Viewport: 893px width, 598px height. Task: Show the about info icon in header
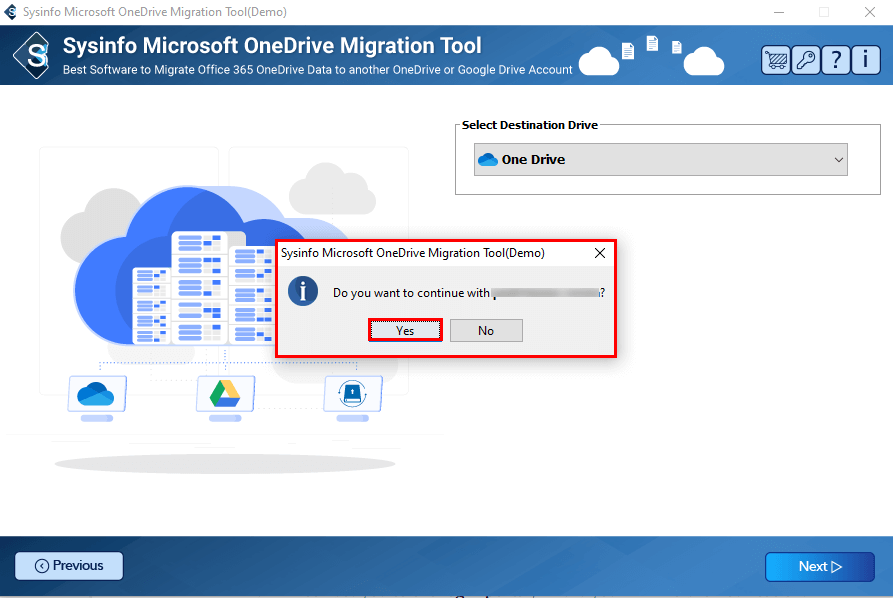(866, 60)
